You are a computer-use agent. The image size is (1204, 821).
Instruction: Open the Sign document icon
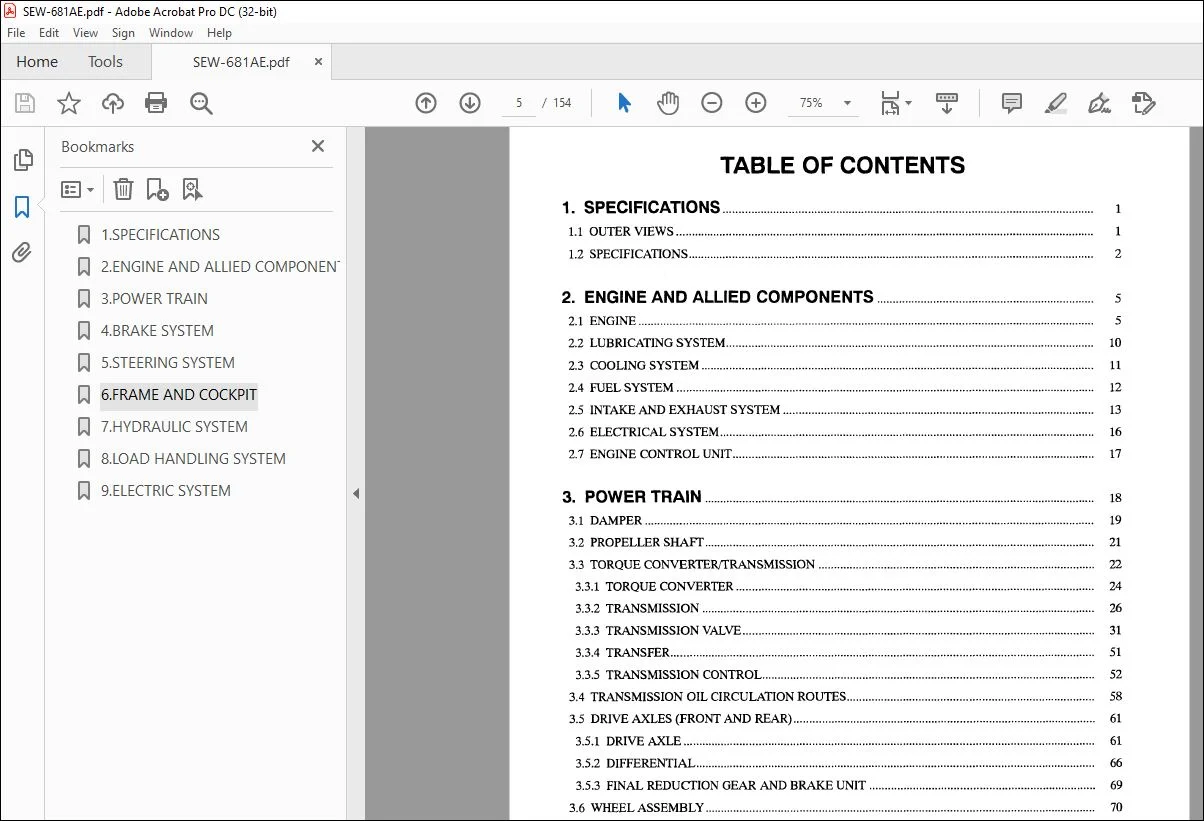point(1100,103)
